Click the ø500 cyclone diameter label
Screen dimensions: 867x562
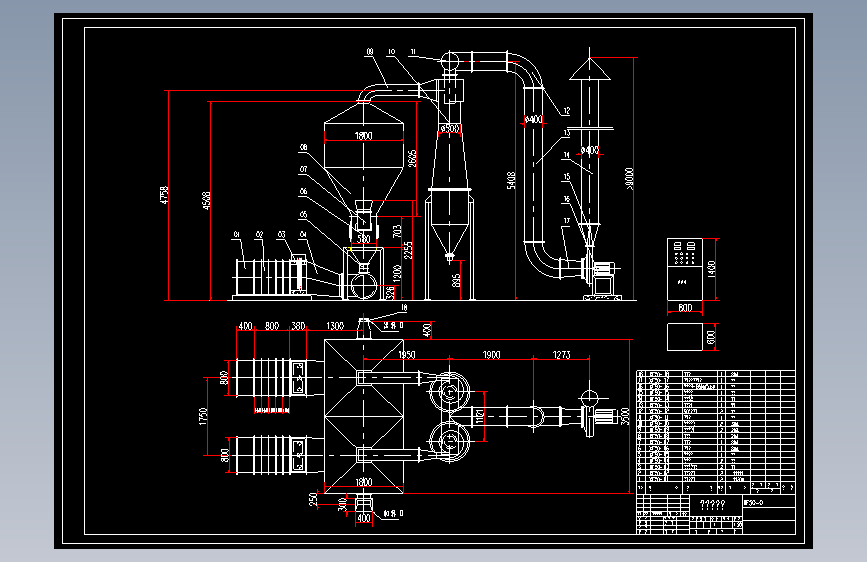pos(450,128)
